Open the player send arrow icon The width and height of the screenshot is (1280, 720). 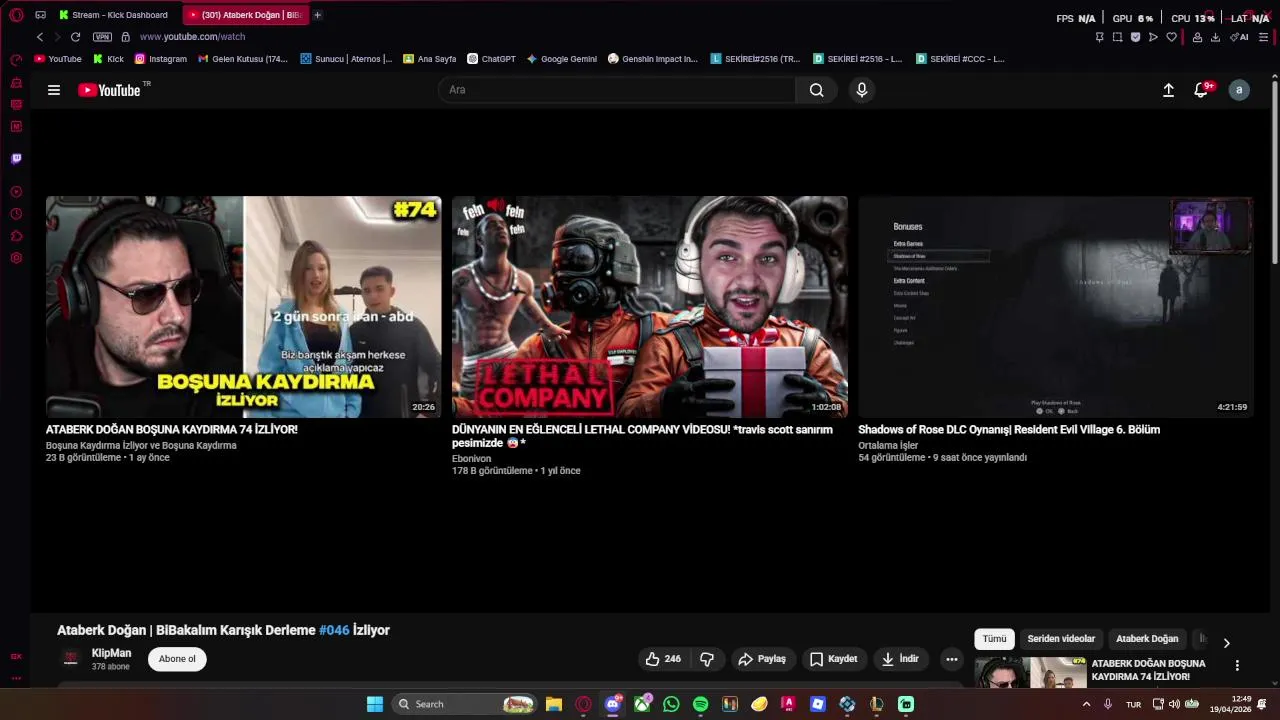point(1153,37)
